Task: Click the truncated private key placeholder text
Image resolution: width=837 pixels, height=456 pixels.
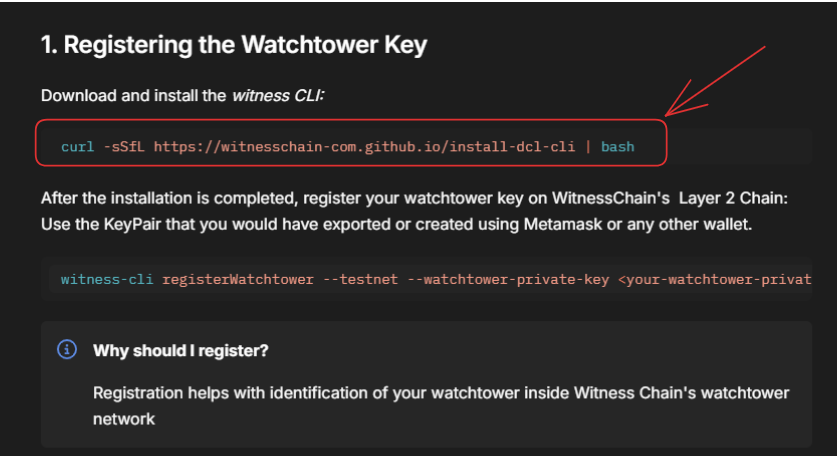Action: pyautogui.click(x=715, y=279)
